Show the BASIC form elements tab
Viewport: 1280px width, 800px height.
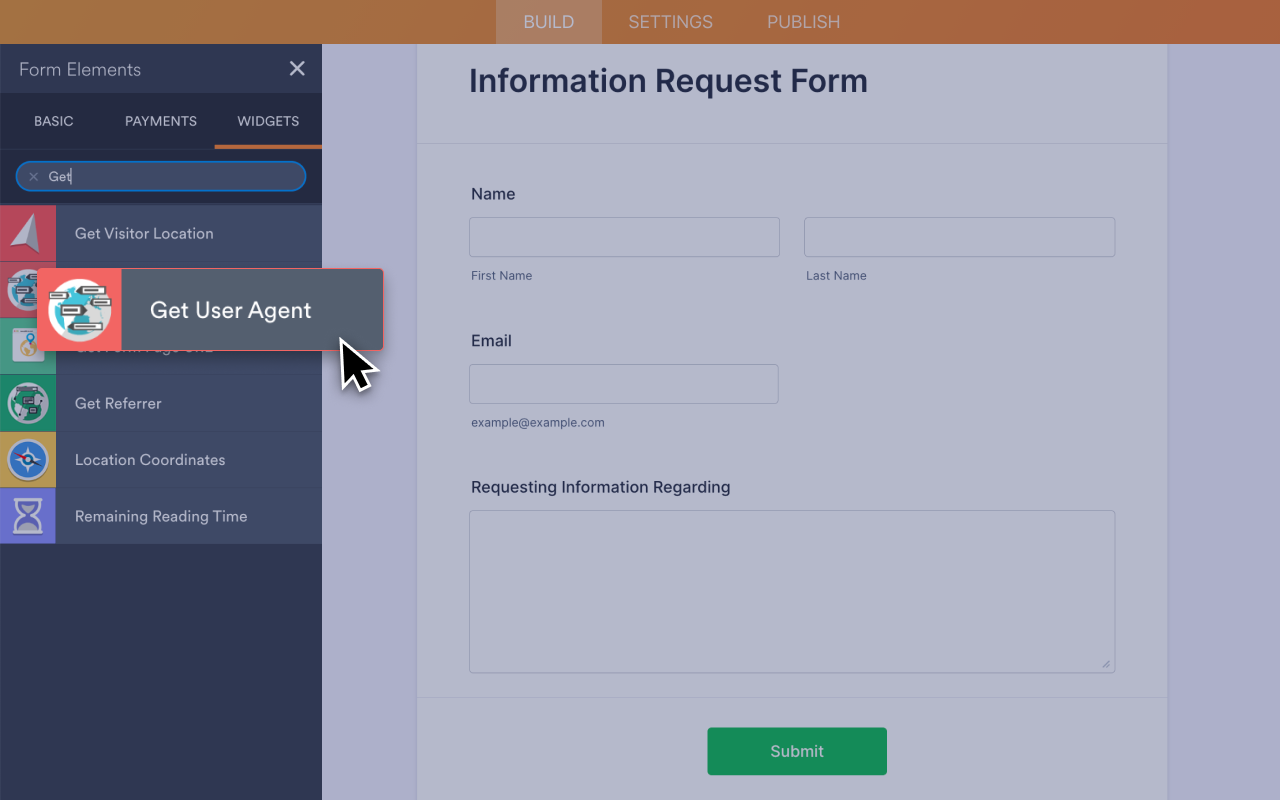(x=54, y=121)
